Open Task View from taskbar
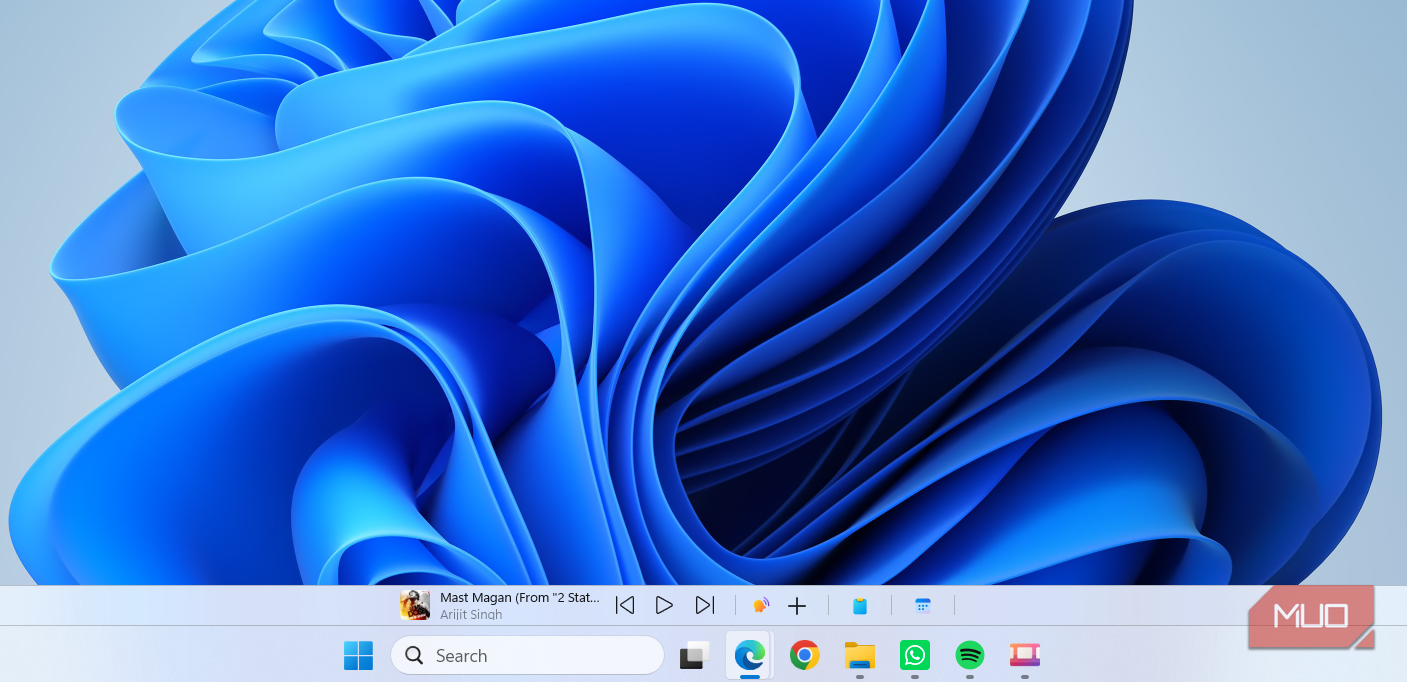 point(695,656)
